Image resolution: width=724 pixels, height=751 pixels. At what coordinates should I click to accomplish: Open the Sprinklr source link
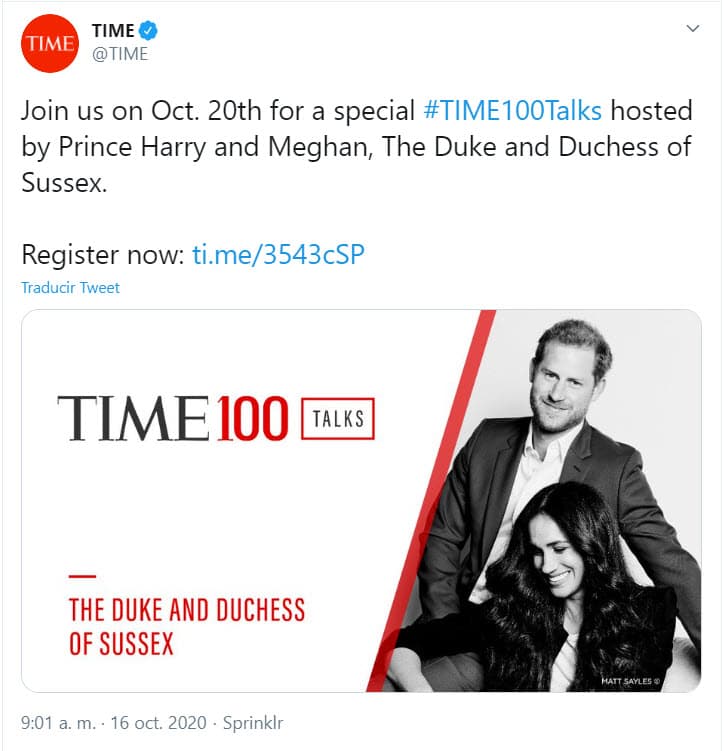[x=254, y=721]
